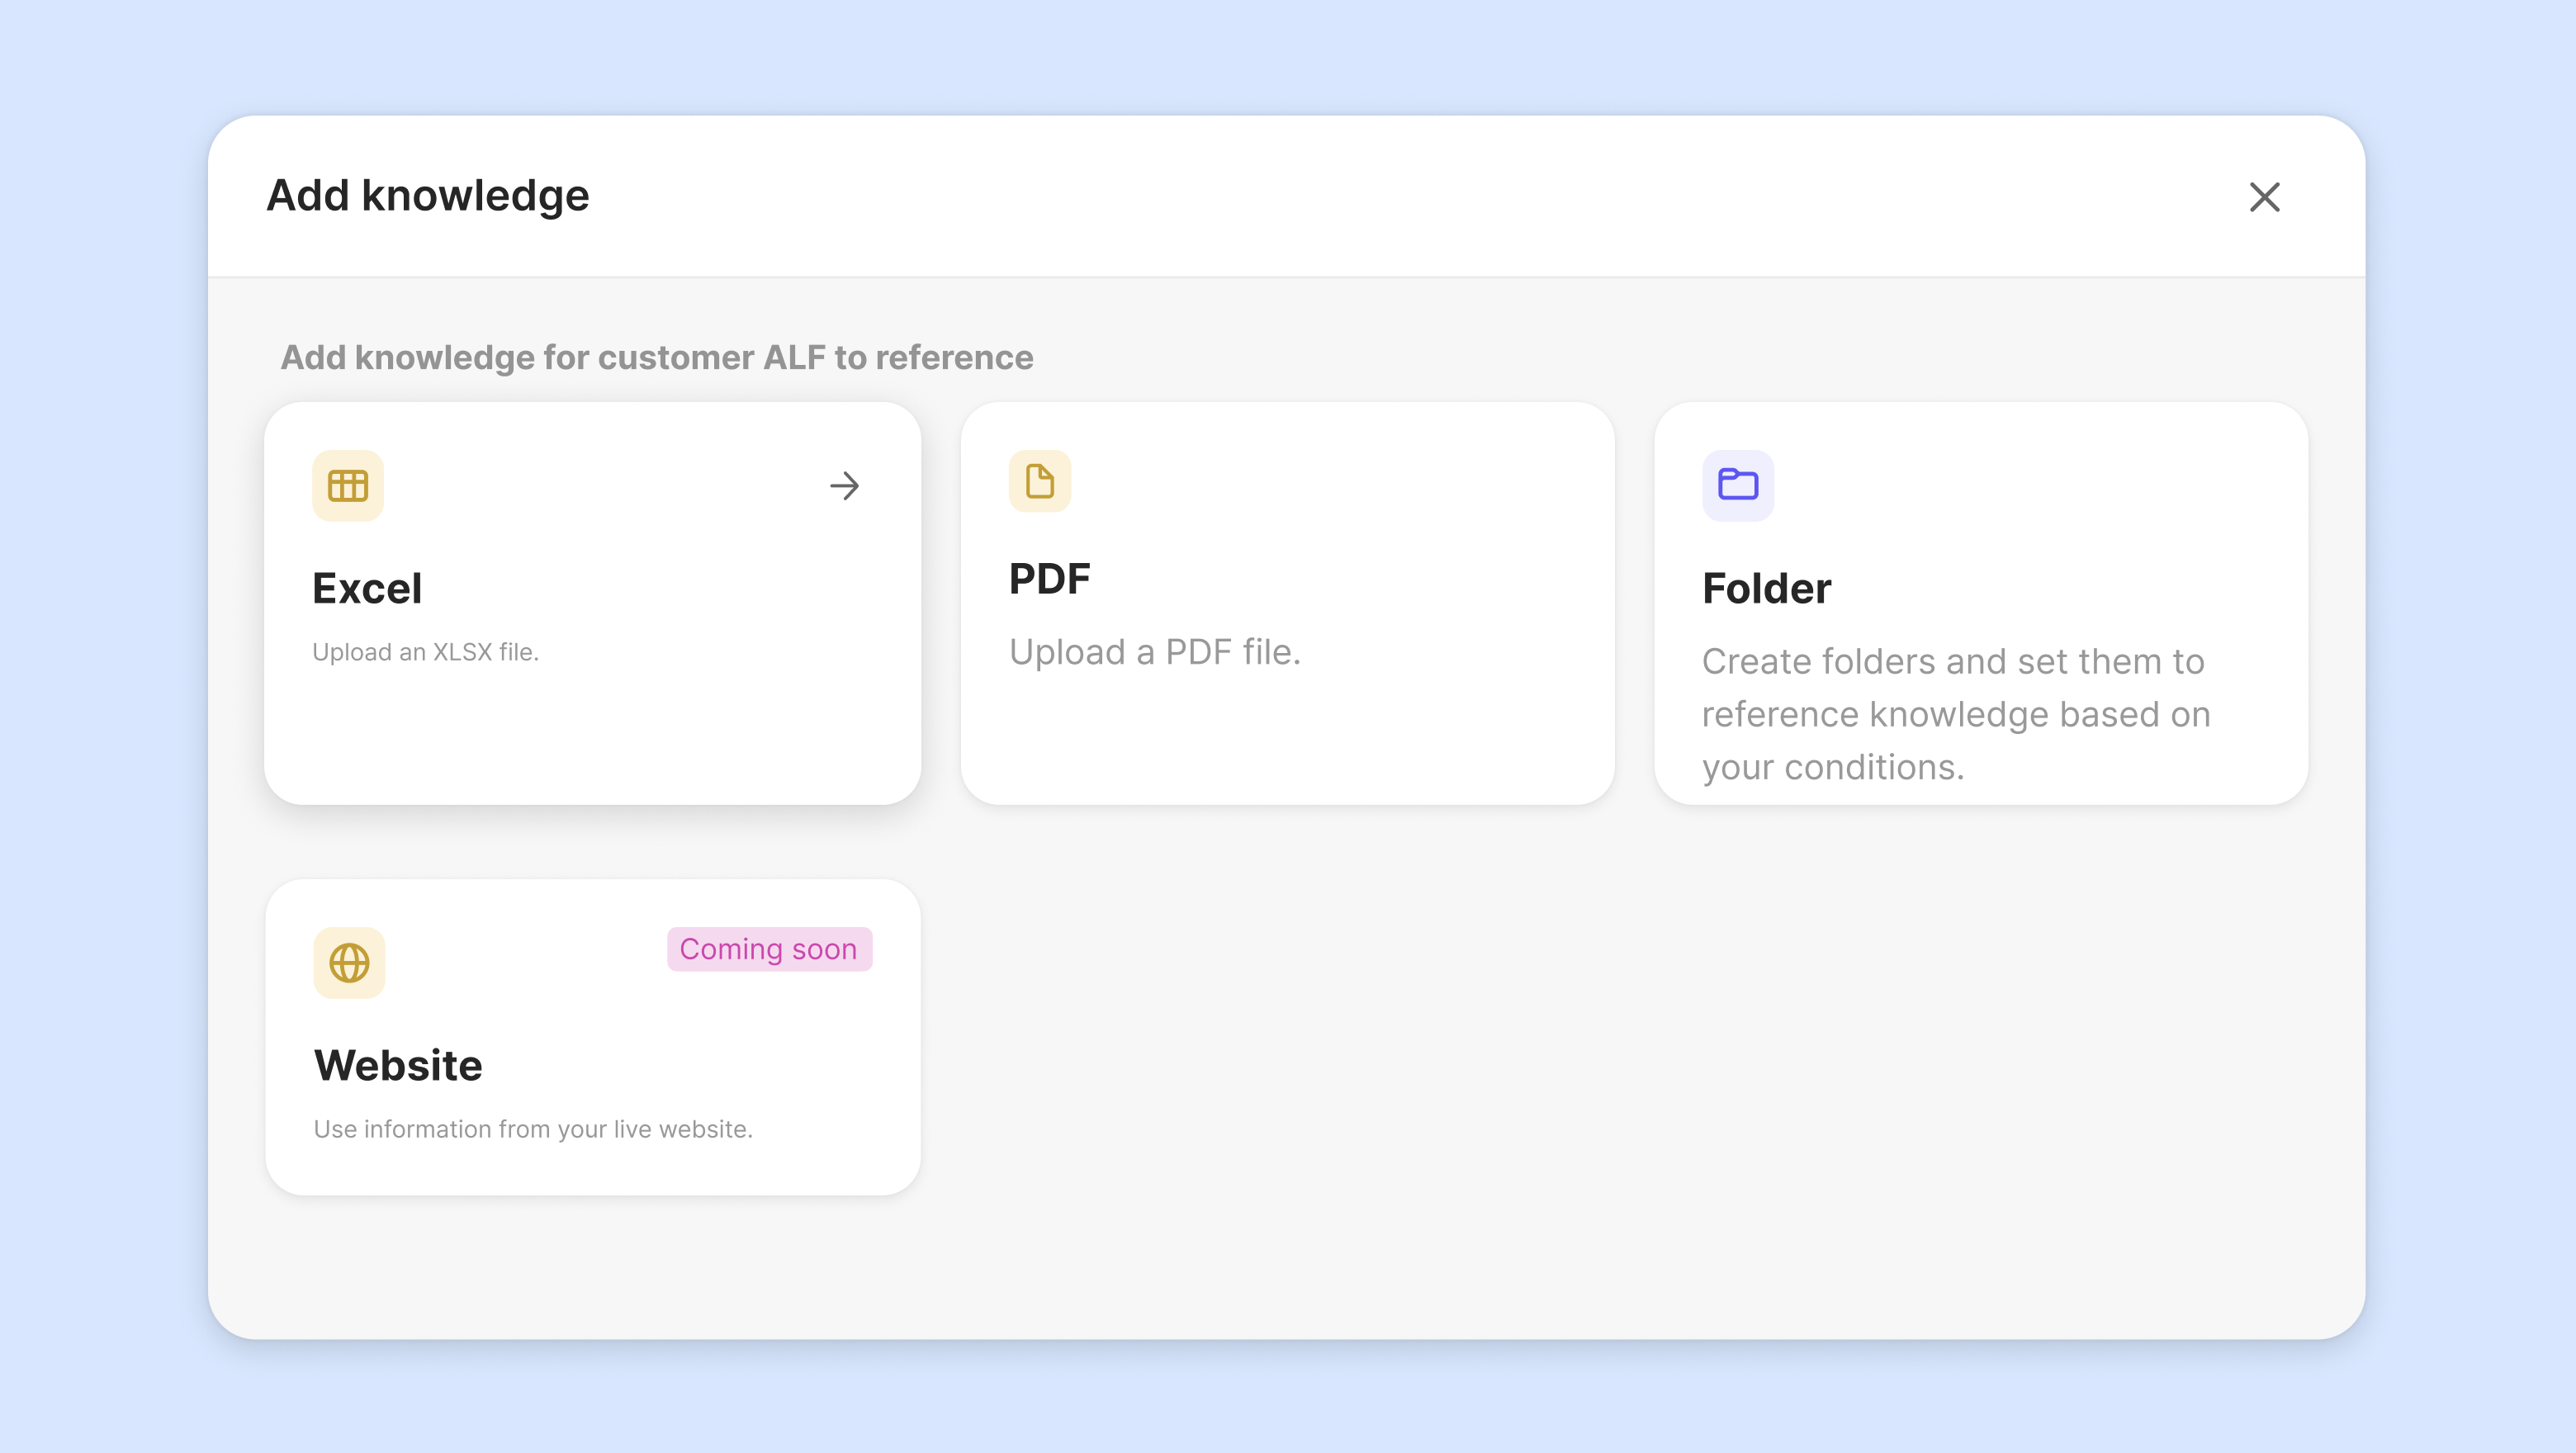Screen dimensions: 2576x1453
Task: Click the "Upload a PDF file." description
Action: 1154,652
